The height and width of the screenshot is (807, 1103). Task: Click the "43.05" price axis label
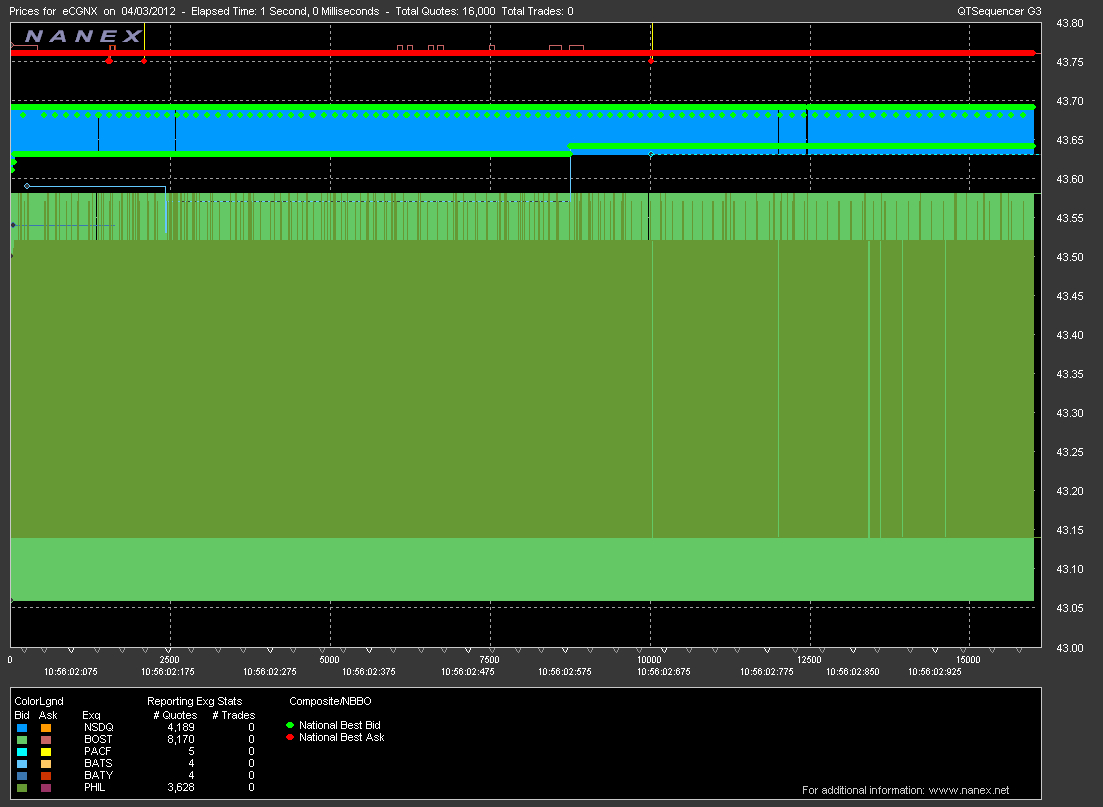1070,609
